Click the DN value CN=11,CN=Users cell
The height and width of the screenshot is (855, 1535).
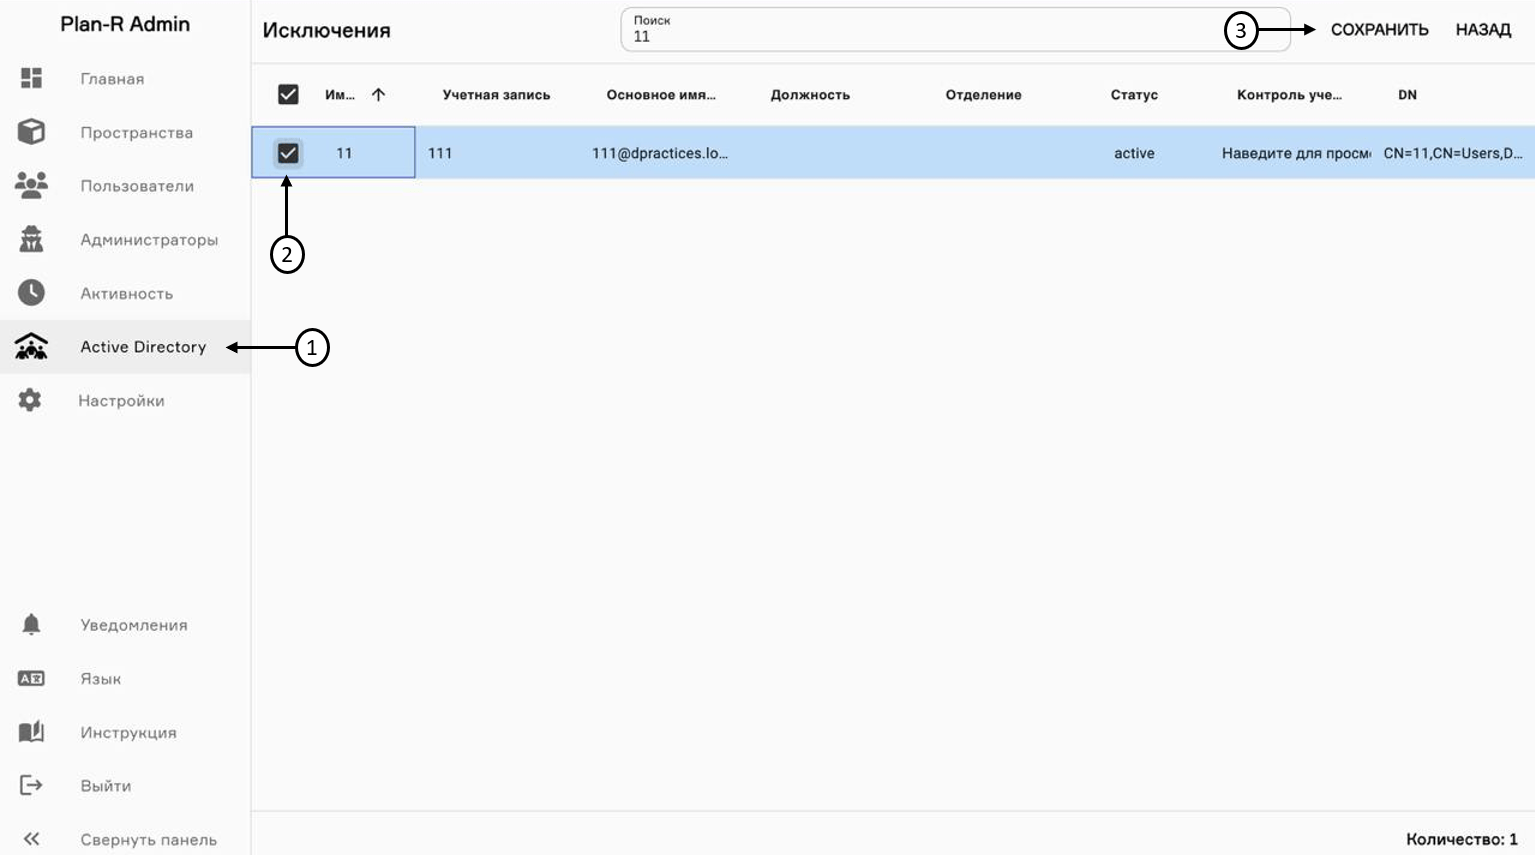1452,153
